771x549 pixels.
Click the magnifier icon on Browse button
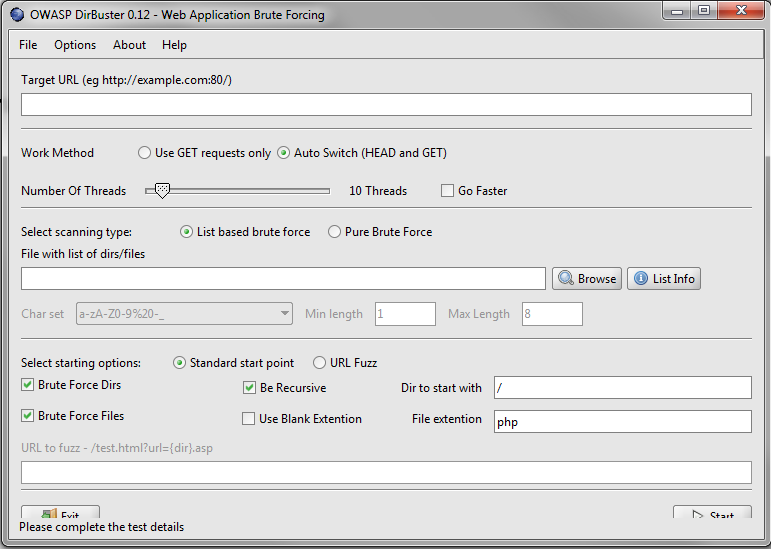[x=566, y=278]
